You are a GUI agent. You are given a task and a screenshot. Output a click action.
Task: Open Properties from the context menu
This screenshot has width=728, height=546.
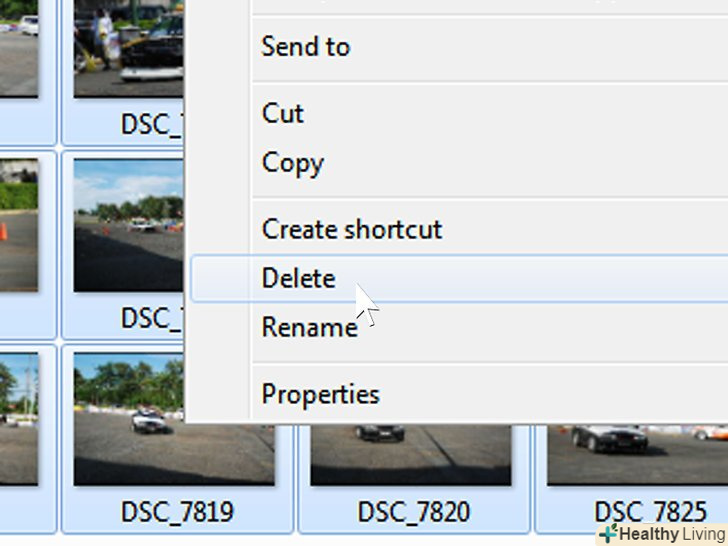point(320,394)
